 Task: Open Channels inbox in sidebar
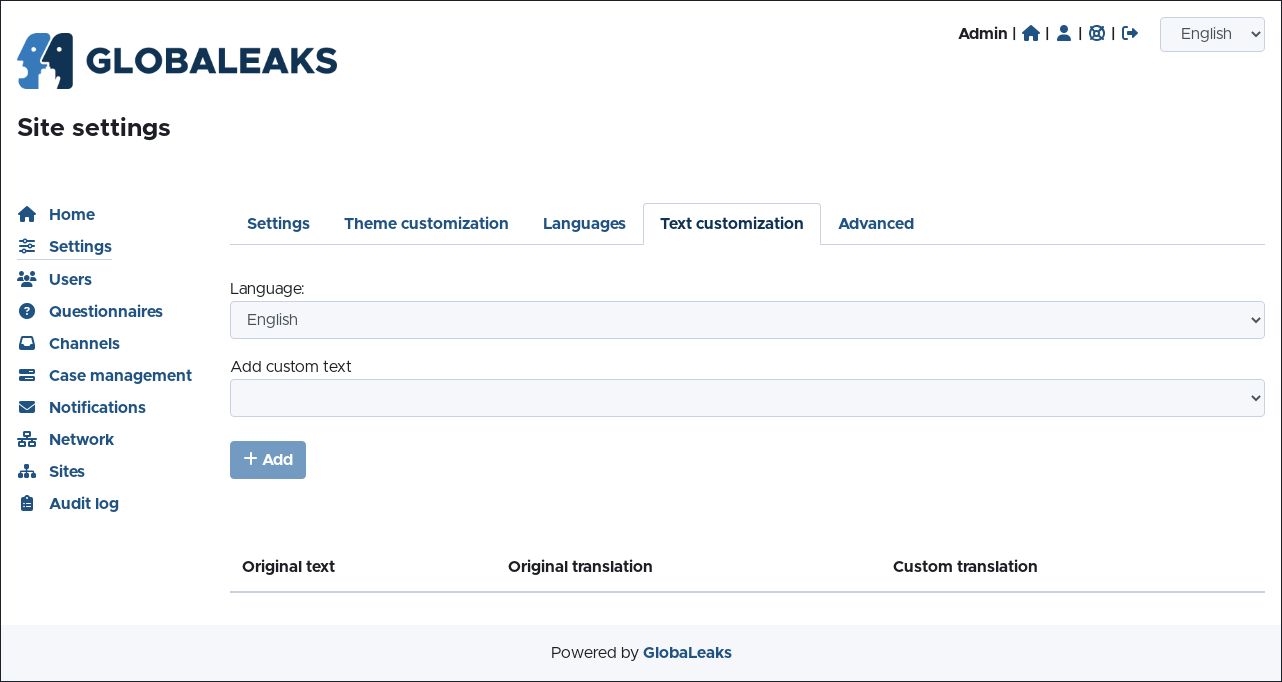[x=84, y=344]
